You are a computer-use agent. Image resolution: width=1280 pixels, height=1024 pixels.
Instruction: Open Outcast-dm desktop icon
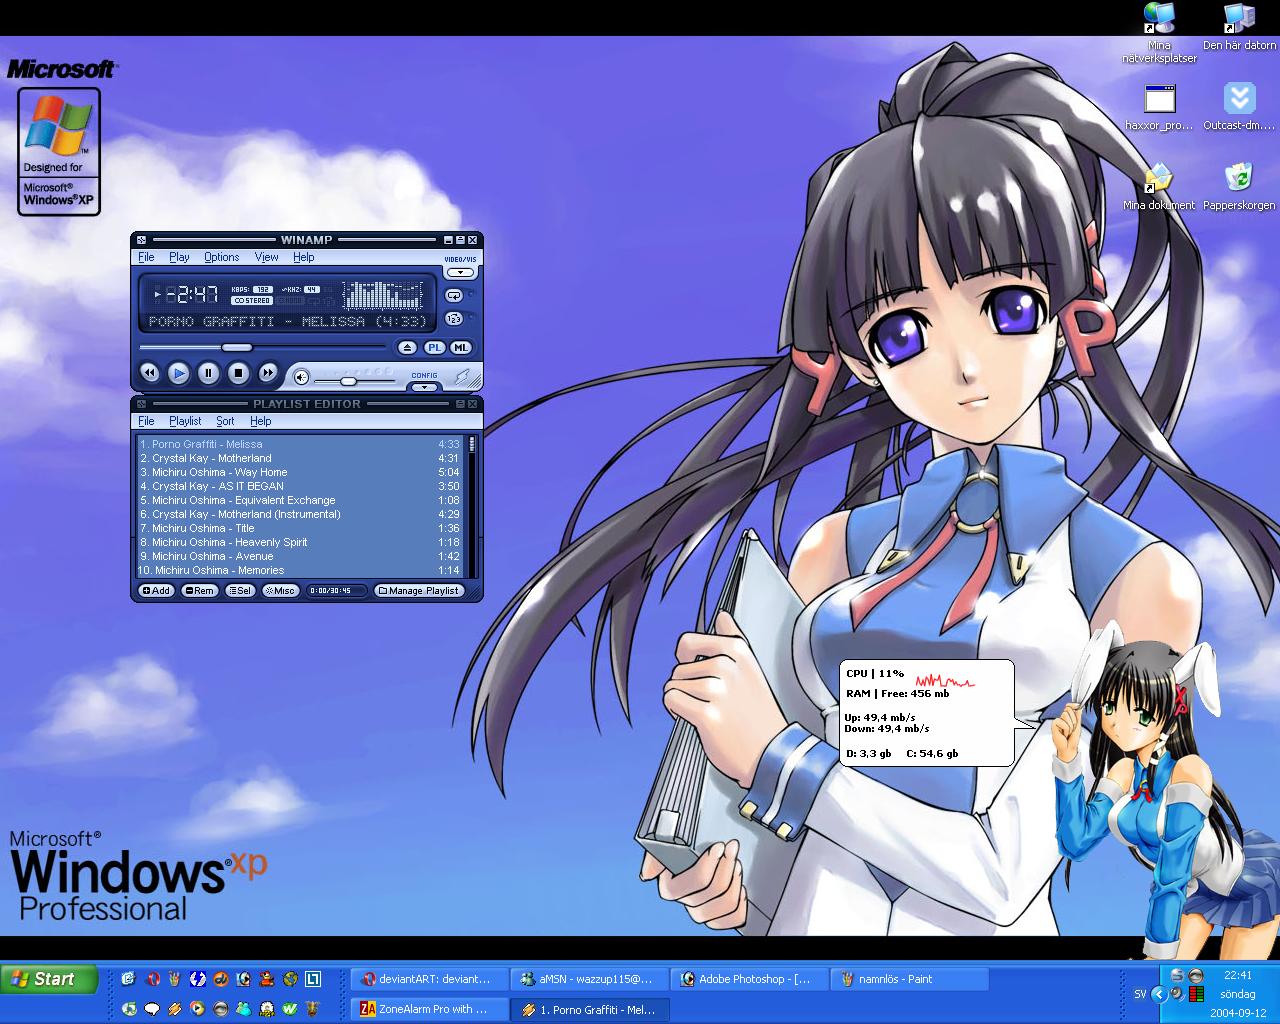1239,107
